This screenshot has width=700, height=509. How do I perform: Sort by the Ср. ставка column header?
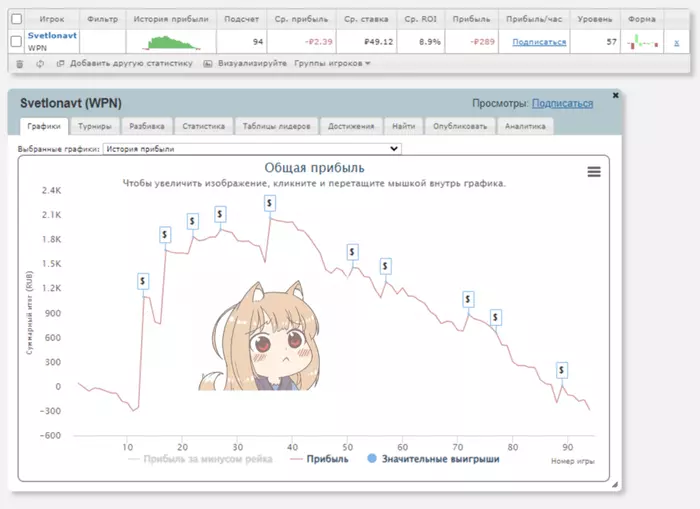(x=366, y=19)
